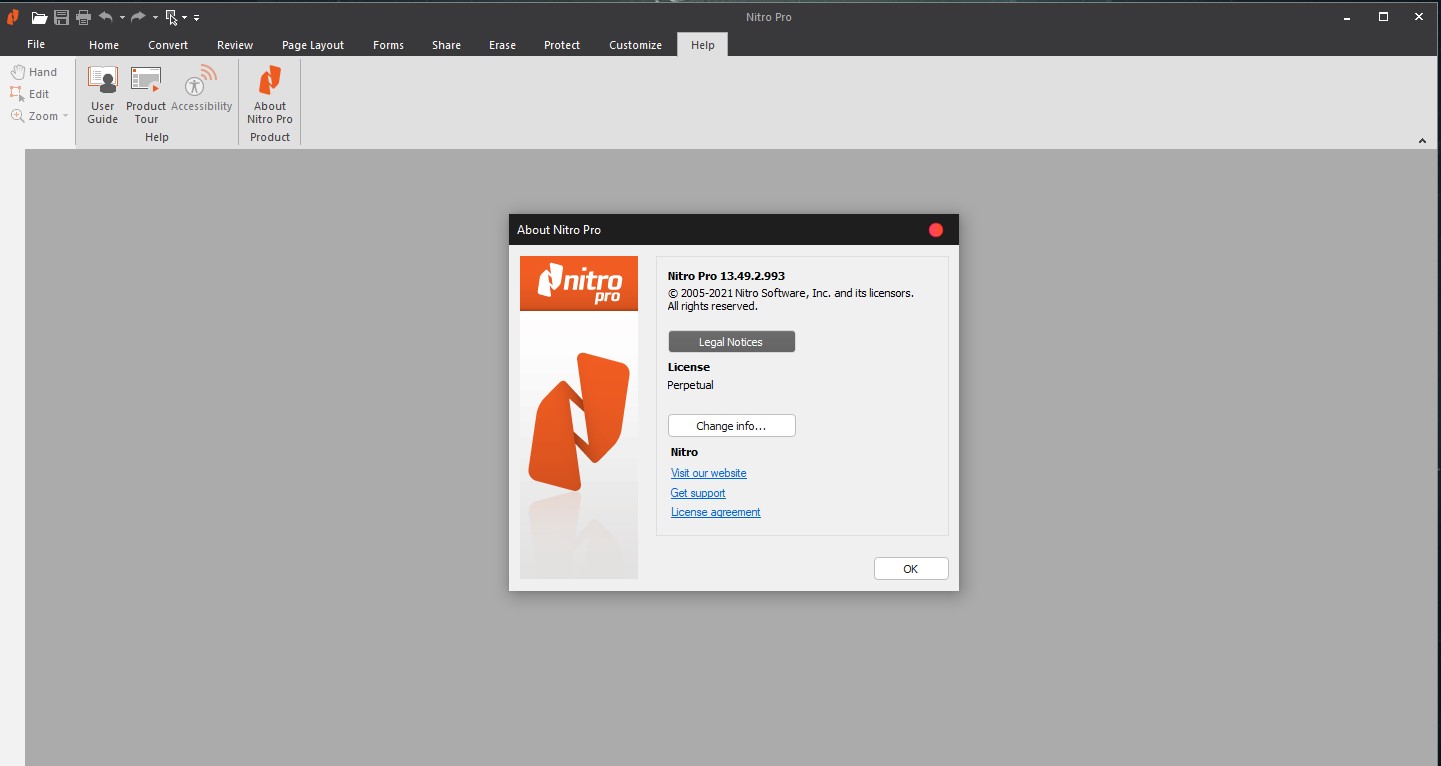The width and height of the screenshot is (1441, 766).
Task: Switch to the Convert tab
Action: pyautogui.click(x=168, y=45)
